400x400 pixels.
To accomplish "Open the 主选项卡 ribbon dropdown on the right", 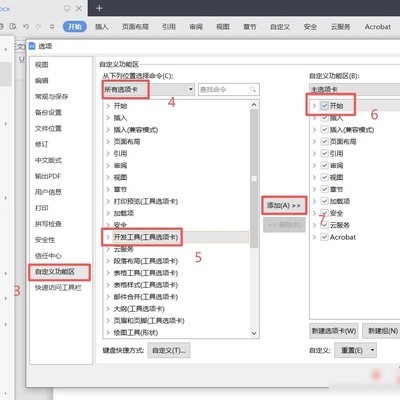I will pyautogui.click(x=355, y=89).
